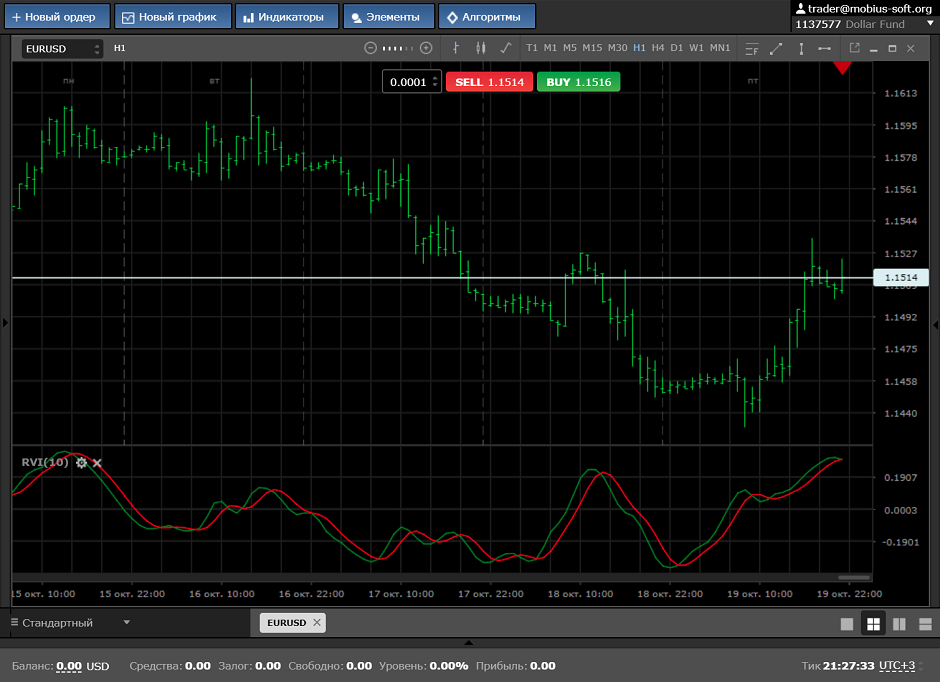This screenshot has width=940, height=682.
Task: Switch to the T1 tick timeframe
Action: click(x=532, y=48)
